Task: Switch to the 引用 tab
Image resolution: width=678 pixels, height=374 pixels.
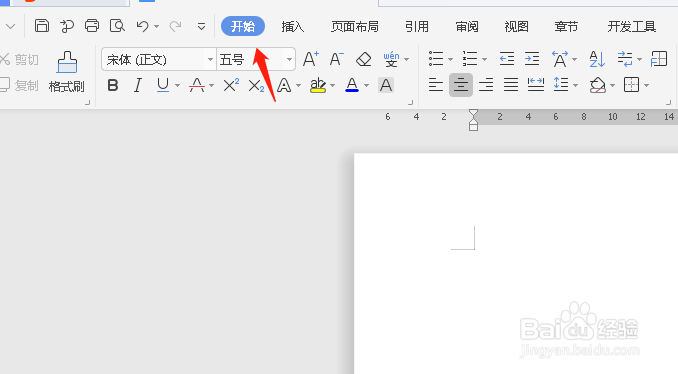Action: (417, 27)
